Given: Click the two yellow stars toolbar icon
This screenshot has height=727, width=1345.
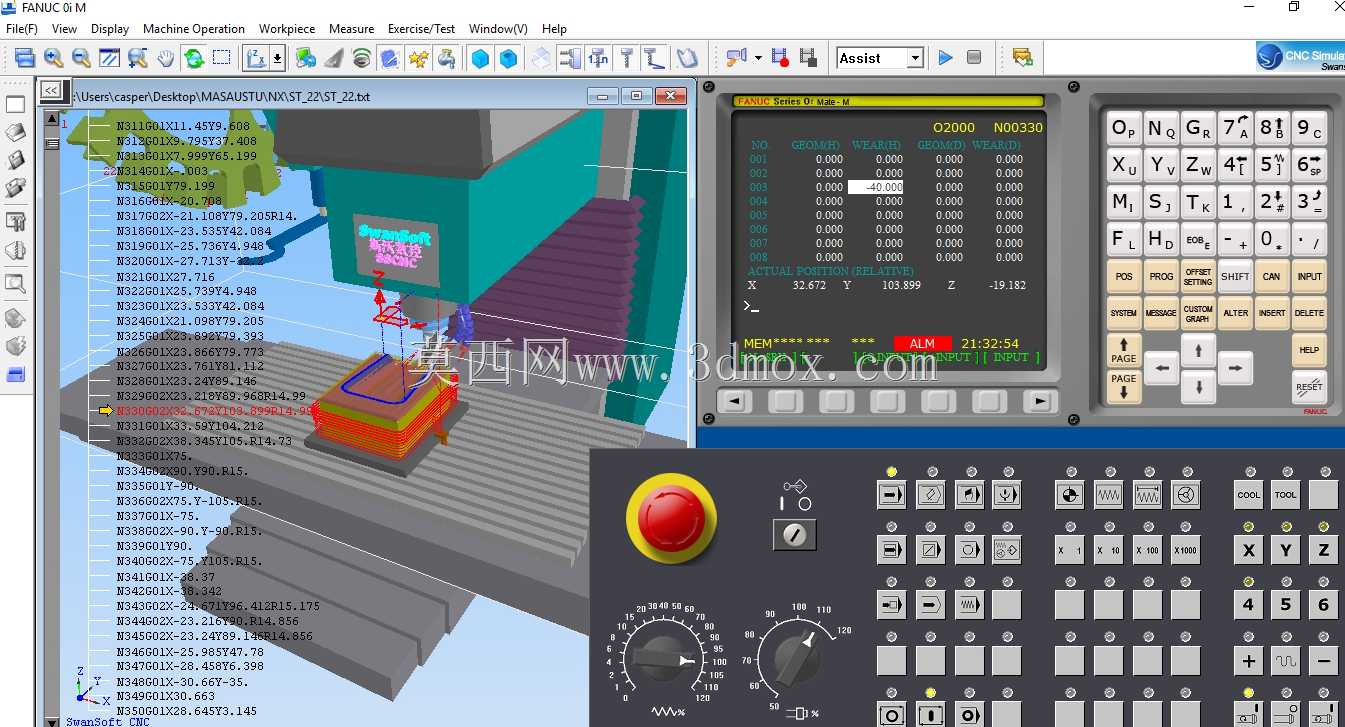Looking at the screenshot, I should [x=418, y=58].
